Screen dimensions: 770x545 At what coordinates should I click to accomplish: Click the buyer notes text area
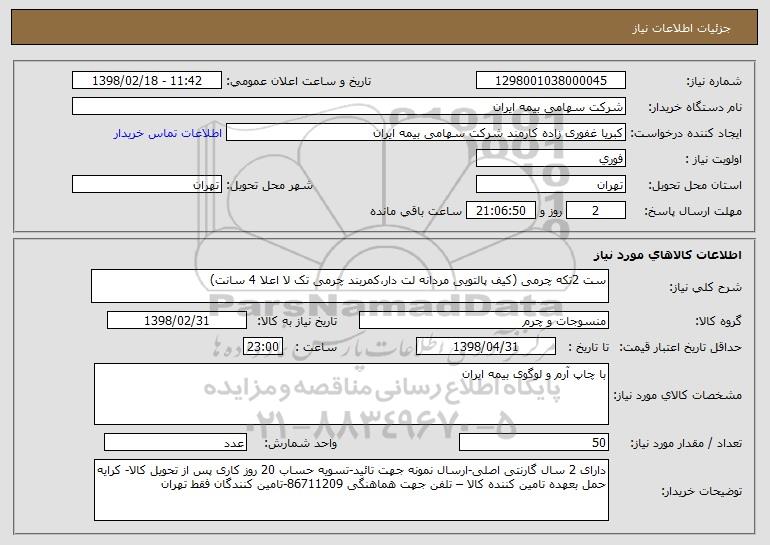tap(351, 490)
